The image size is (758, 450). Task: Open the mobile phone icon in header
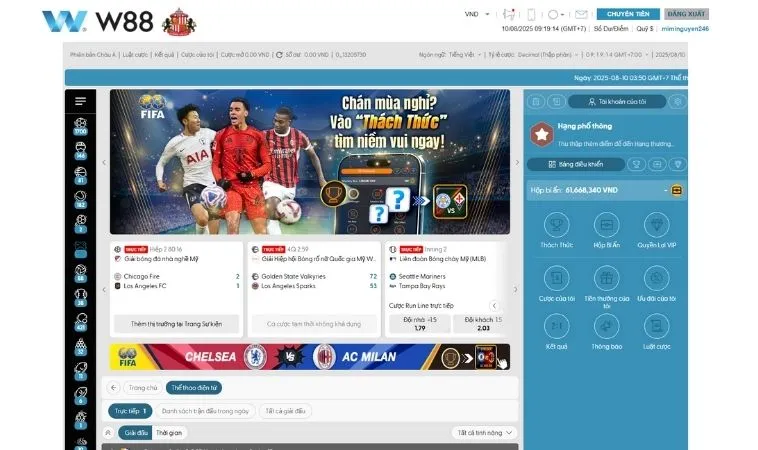click(531, 14)
